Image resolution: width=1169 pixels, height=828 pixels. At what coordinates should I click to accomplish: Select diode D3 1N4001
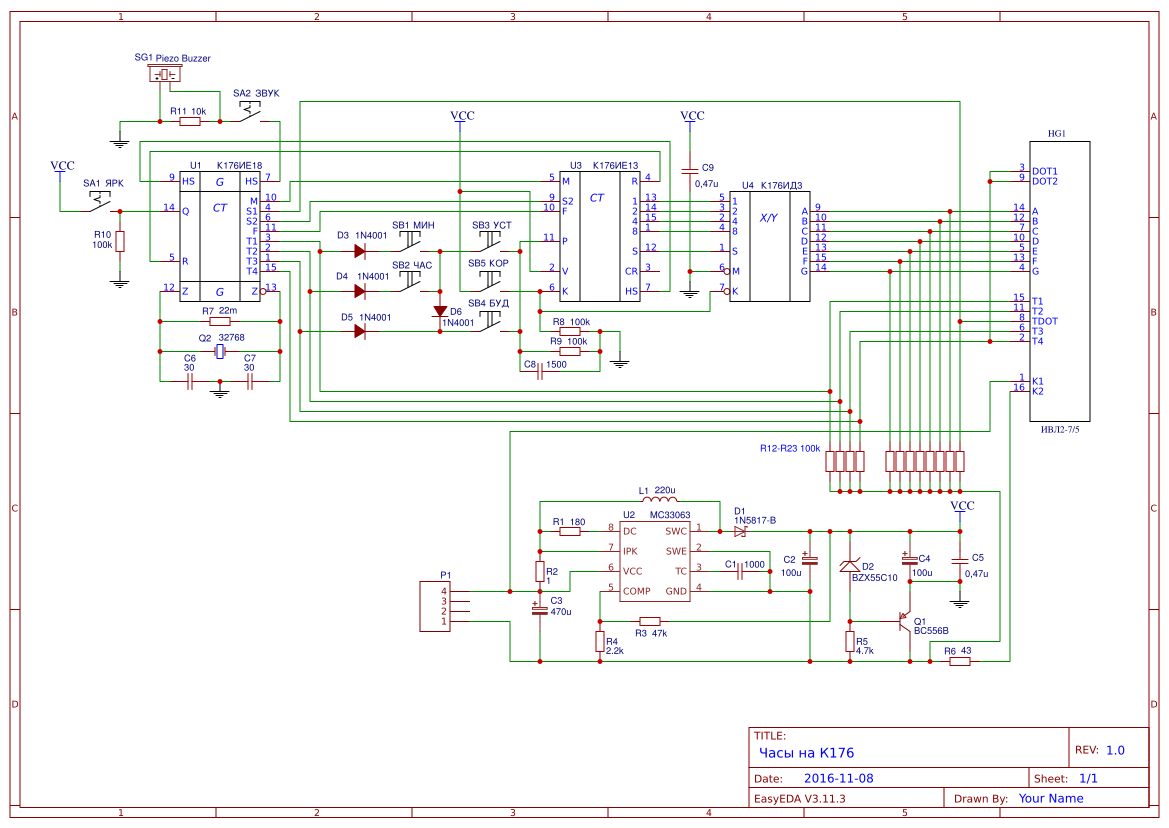point(360,251)
